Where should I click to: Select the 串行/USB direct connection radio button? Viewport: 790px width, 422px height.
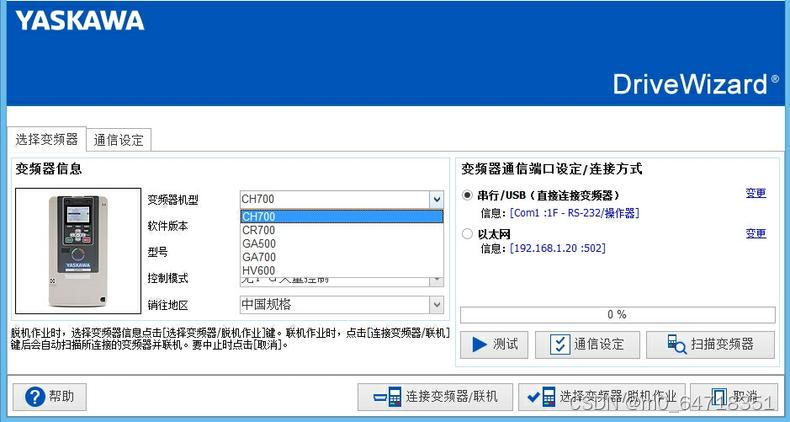[x=467, y=195]
